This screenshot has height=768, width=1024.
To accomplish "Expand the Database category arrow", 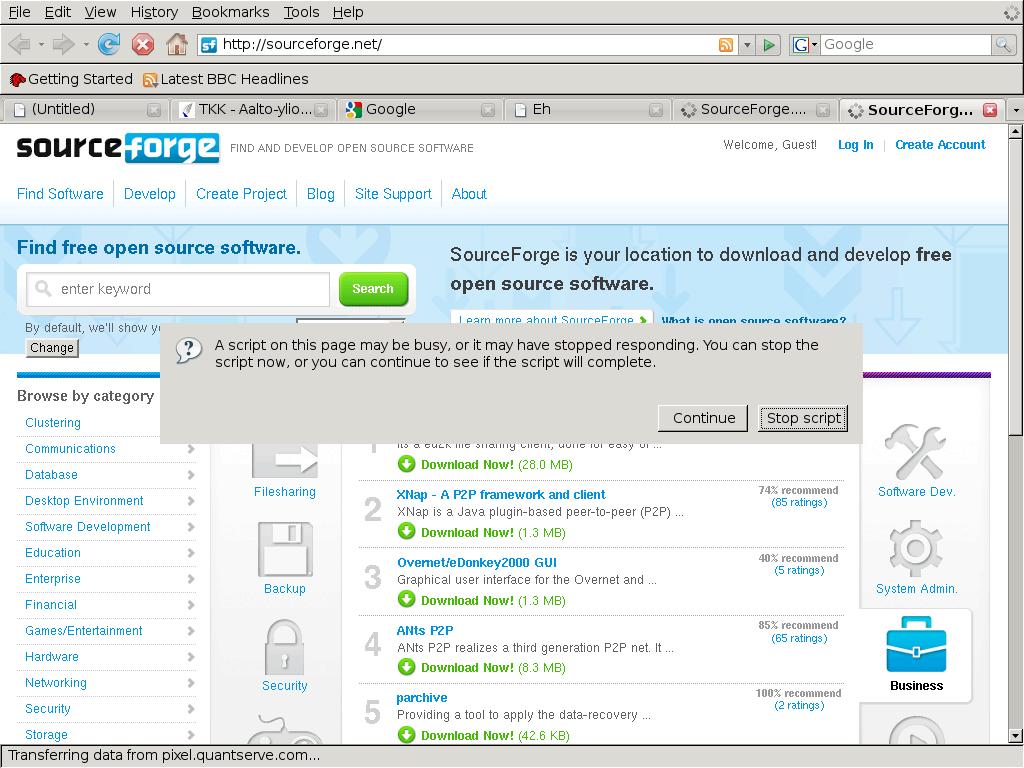I will 191,475.
